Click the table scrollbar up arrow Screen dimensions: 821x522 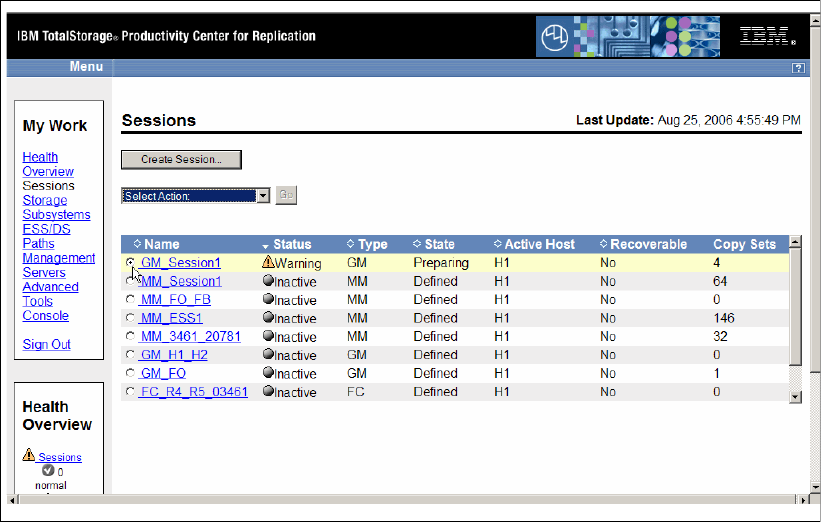click(795, 241)
